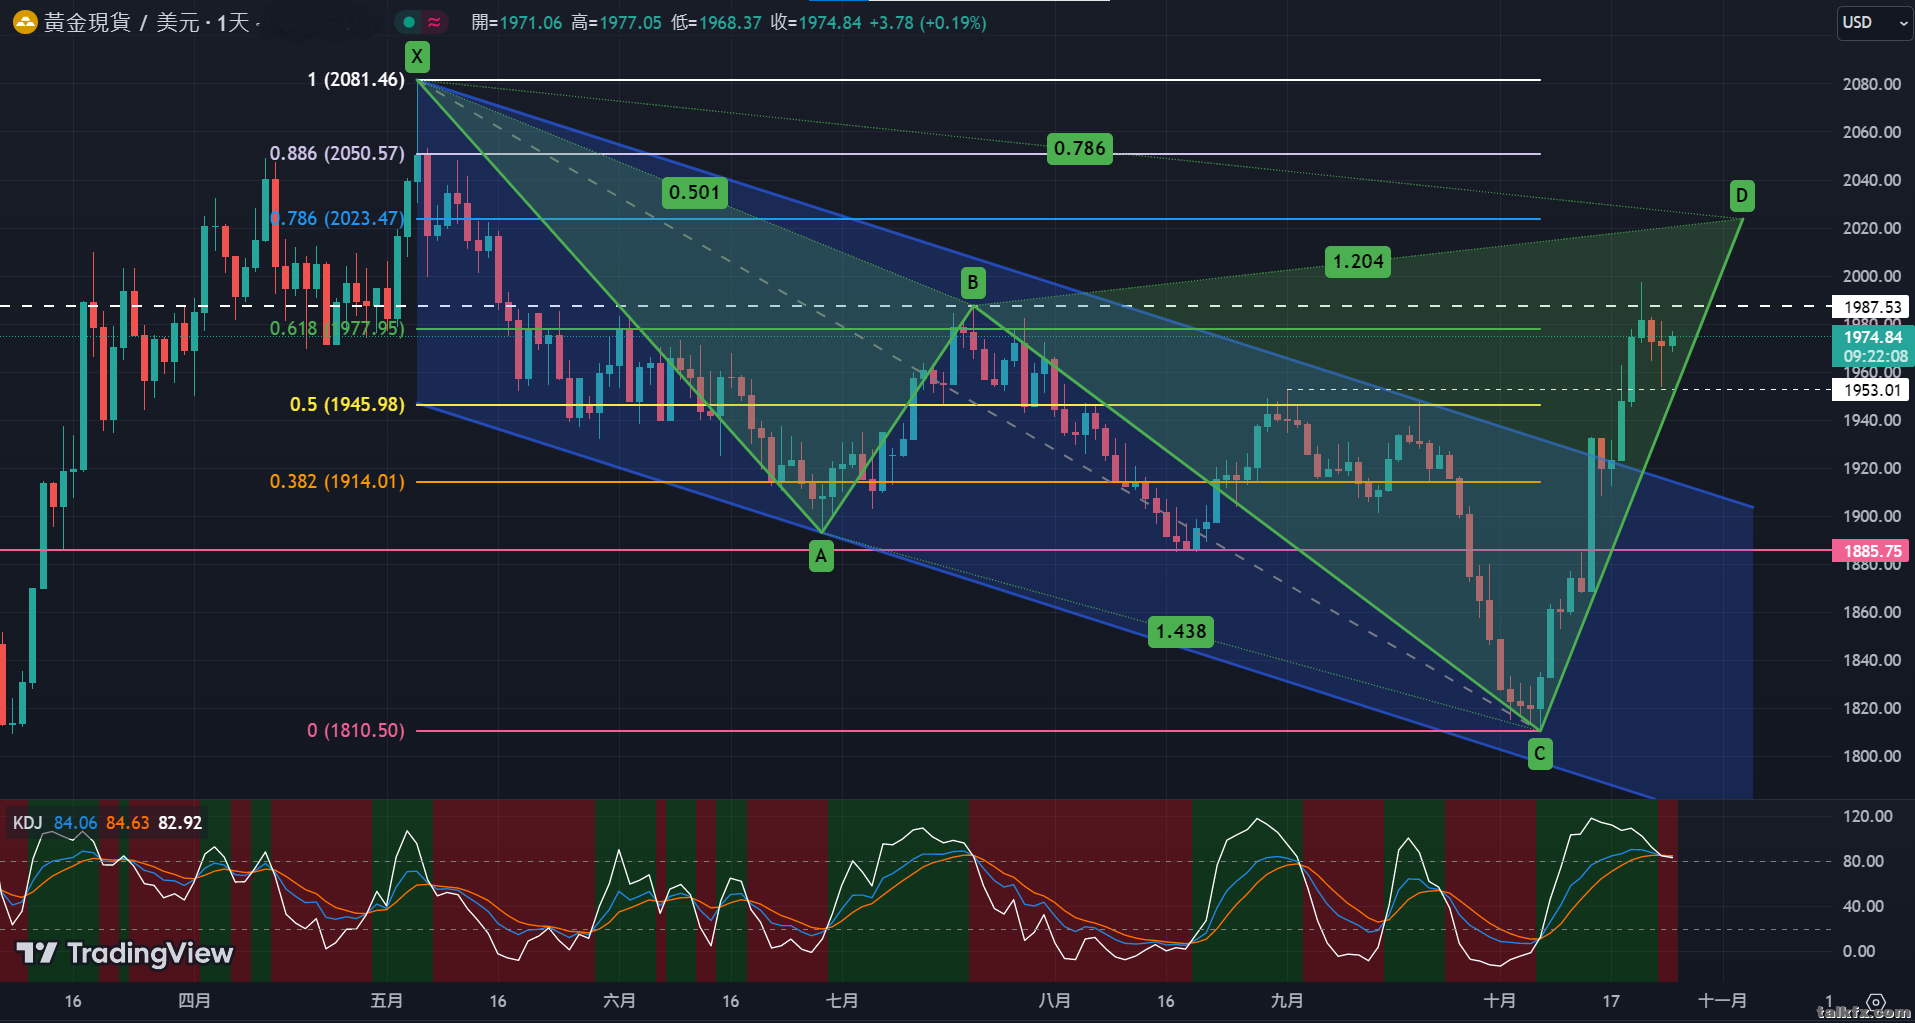Open chart settings hexagon gear icon
Image resolution: width=1915 pixels, height=1023 pixels.
point(1876,1002)
